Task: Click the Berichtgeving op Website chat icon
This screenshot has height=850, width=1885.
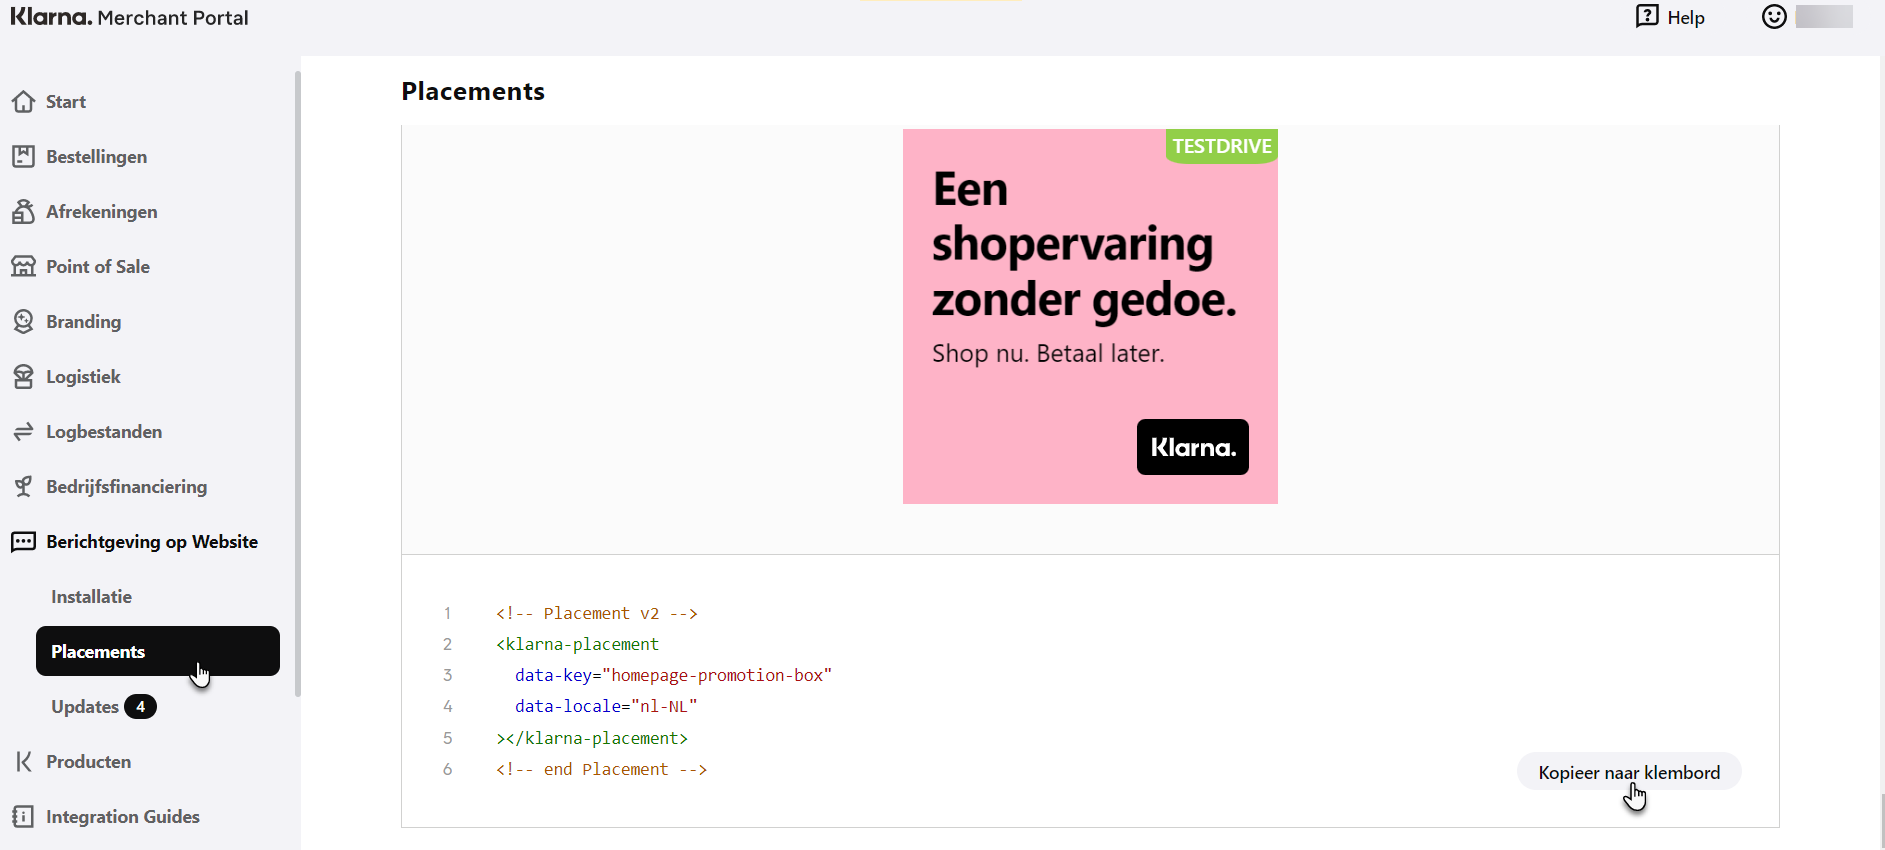Action: [x=24, y=542]
